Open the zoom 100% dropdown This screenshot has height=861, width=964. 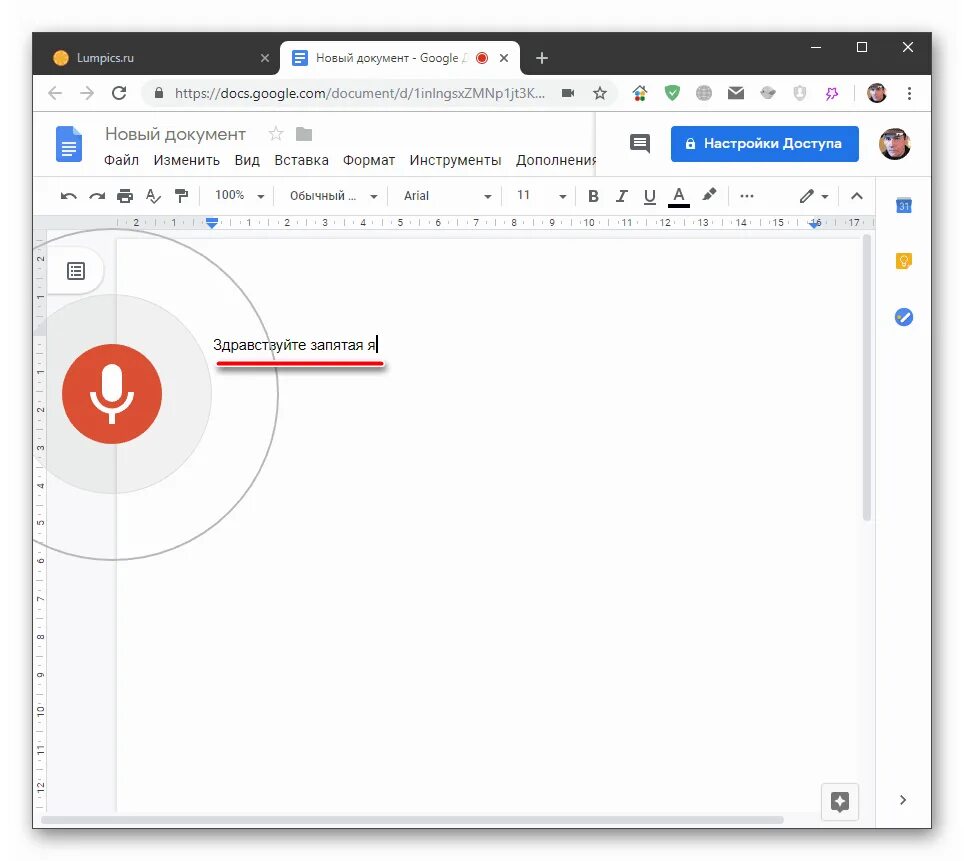click(239, 196)
